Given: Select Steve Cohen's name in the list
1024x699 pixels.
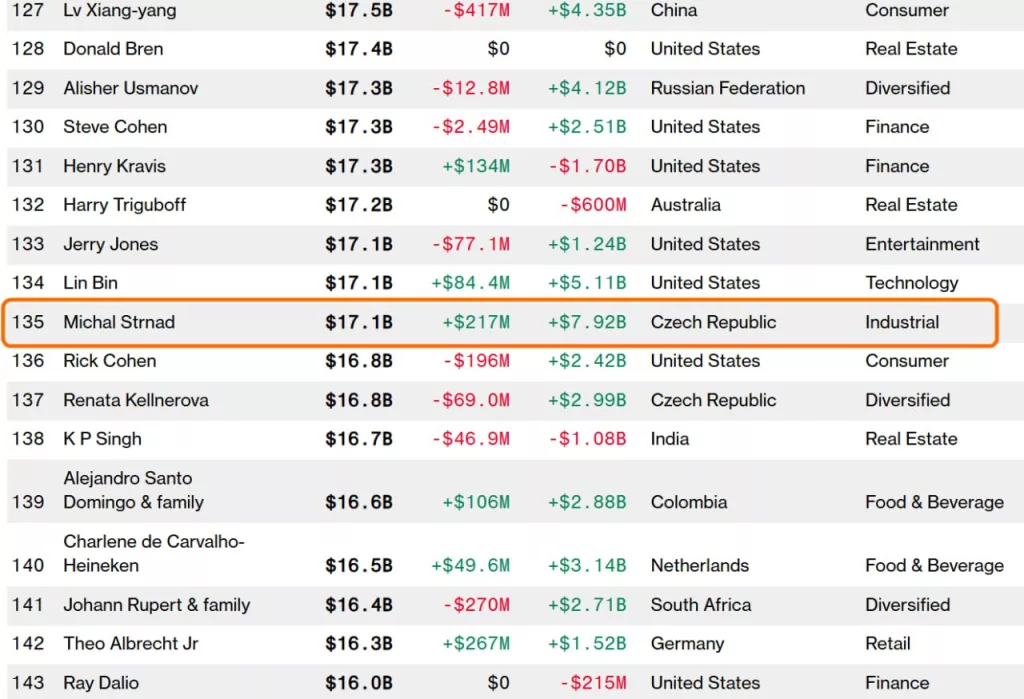Looking at the screenshot, I should click(x=115, y=127).
